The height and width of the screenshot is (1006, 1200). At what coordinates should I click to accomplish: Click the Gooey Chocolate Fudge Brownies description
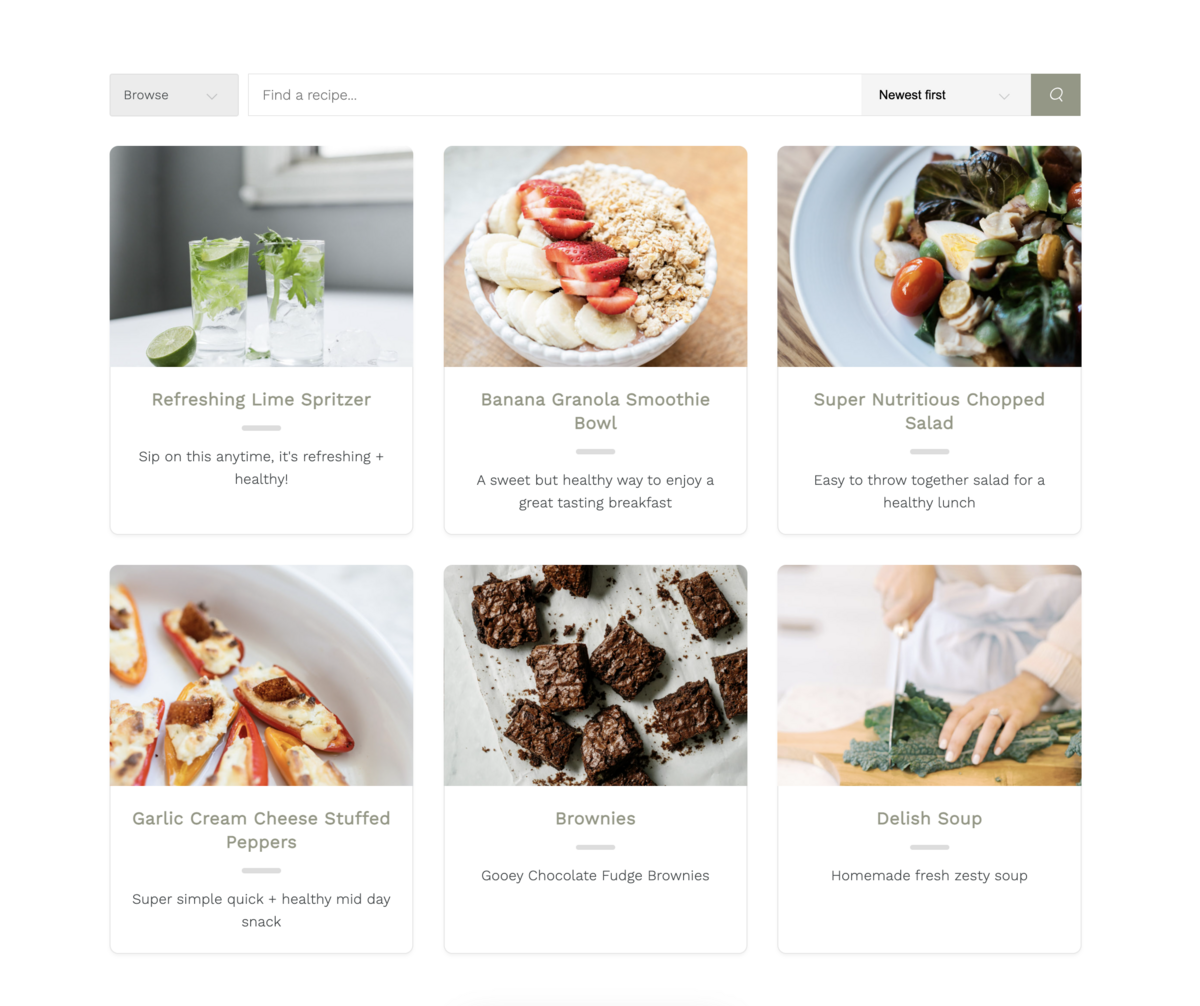(x=595, y=876)
